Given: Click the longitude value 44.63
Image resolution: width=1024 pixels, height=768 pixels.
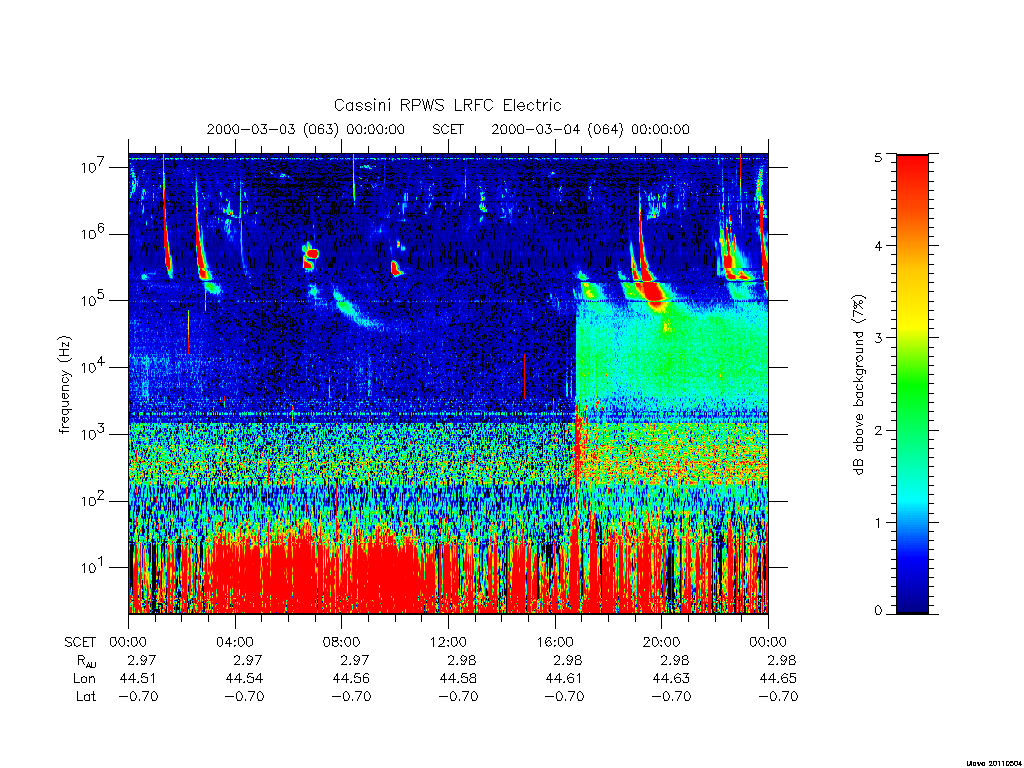Looking at the screenshot, I should (x=671, y=679).
